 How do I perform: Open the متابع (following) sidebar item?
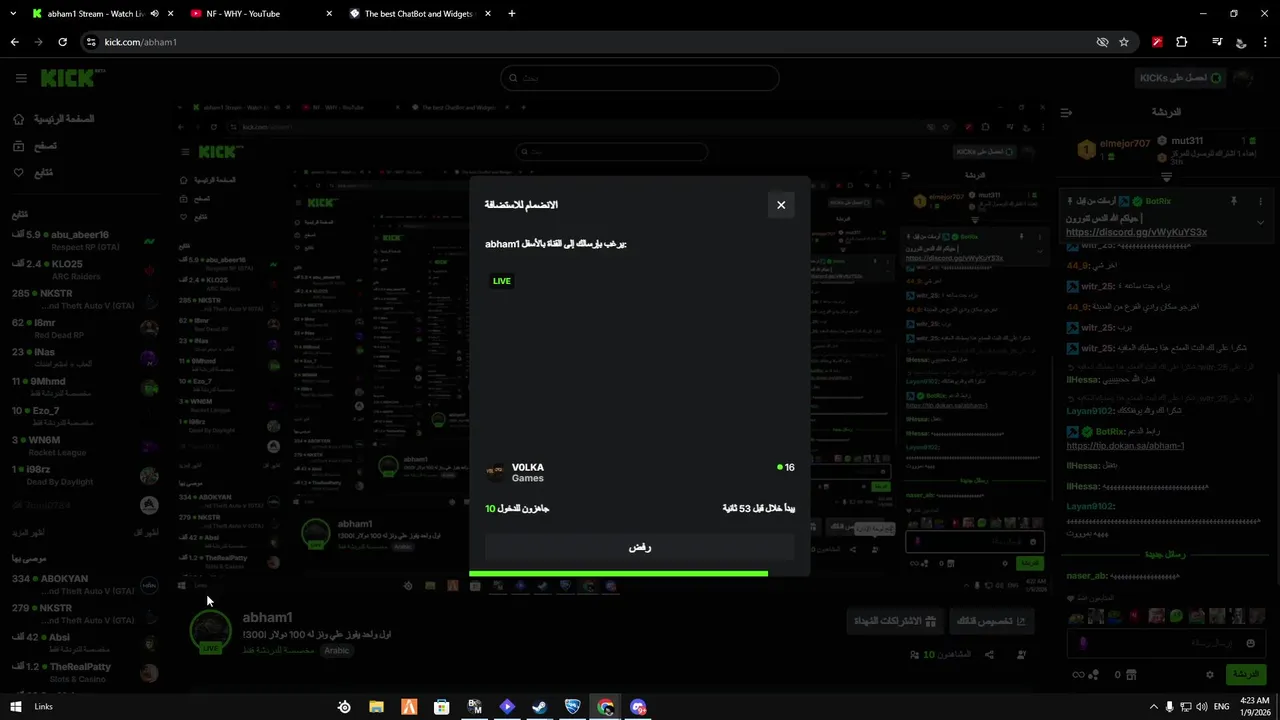click(x=33, y=173)
